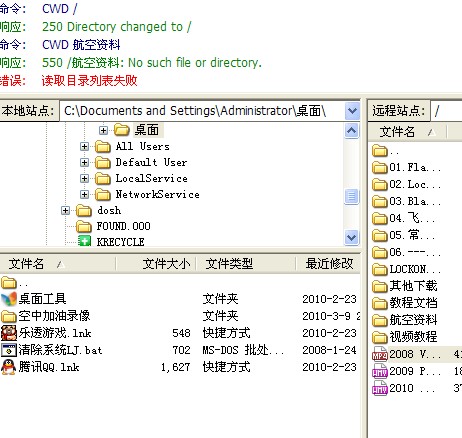Click the 01.Fla... remote folder icon
This screenshot has width=462, height=438.
pos(380,167)
